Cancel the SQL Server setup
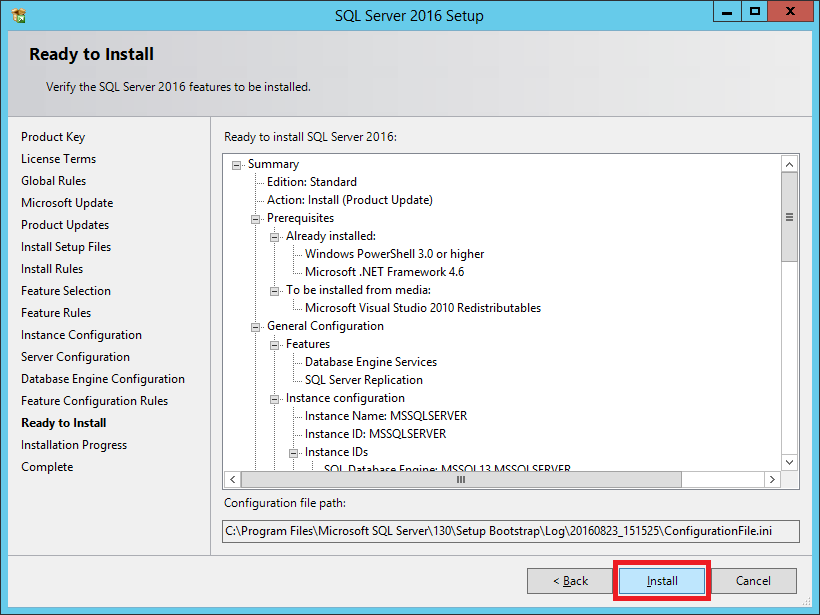820x615 pixels. pos(753,581)
